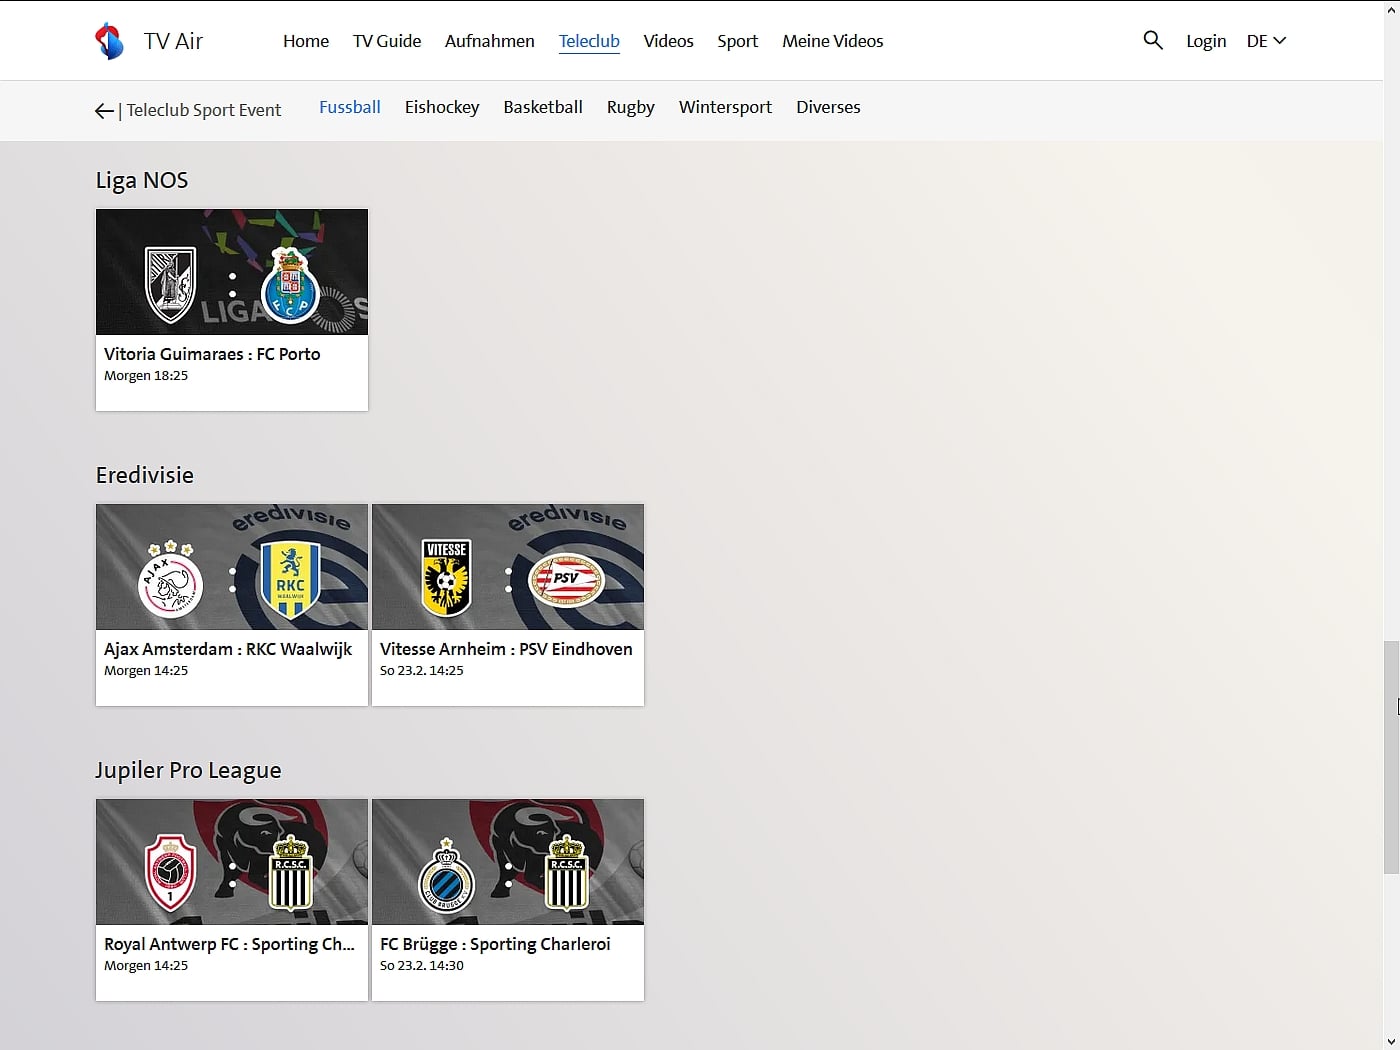Image resolution: width=1400 pixels, height=1050 pixels.
Task: Click the Swisscom TV Air logo icon
Action: (x=109, y=41)
